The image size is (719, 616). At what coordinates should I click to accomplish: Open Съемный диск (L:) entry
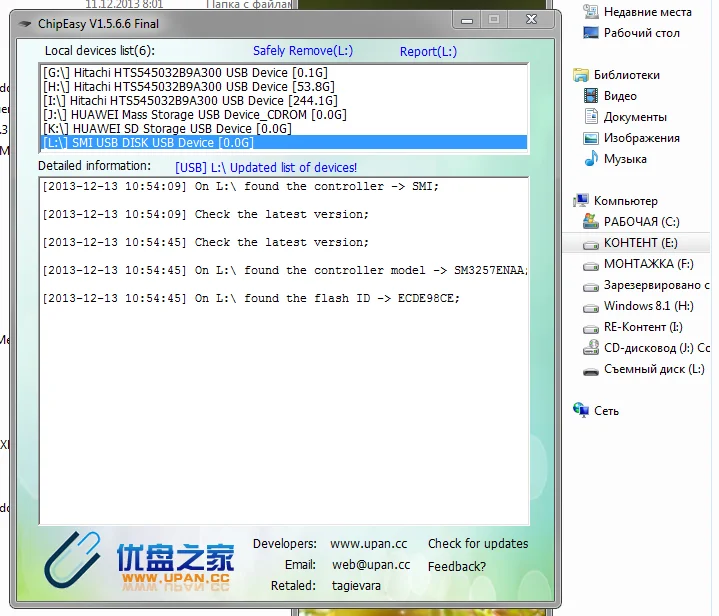coord(654,369)
